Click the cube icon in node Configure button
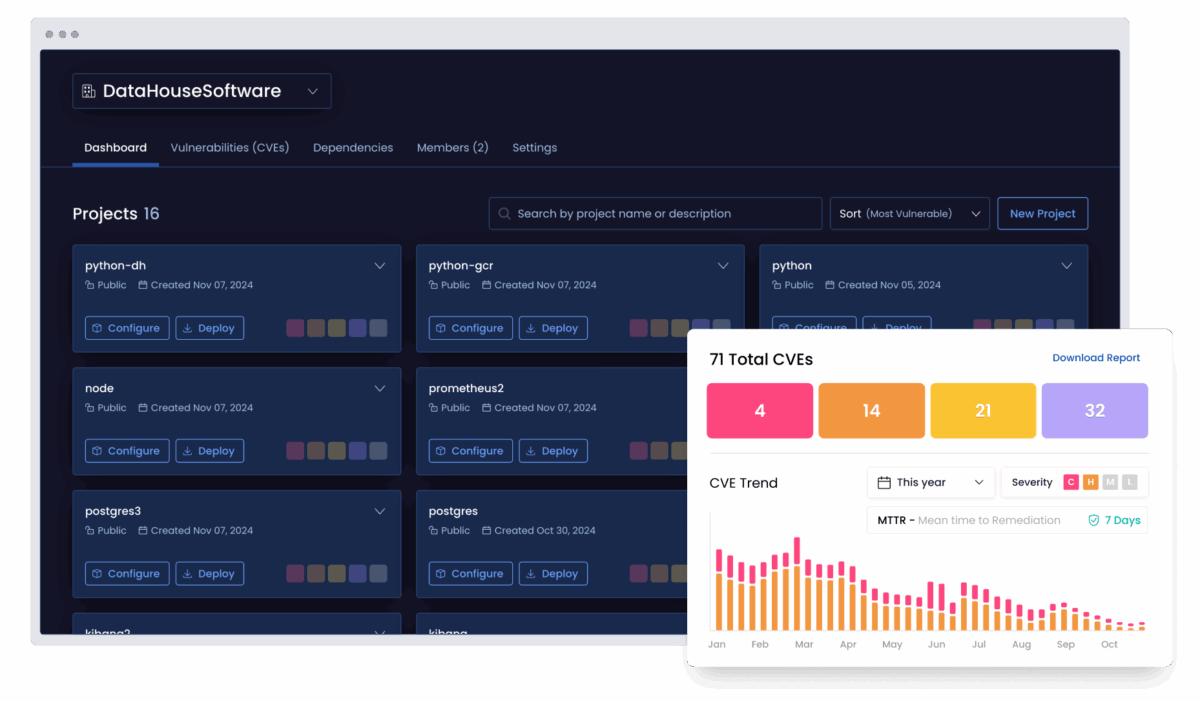The image size is (1200, 701). click(x=97, y=451)
